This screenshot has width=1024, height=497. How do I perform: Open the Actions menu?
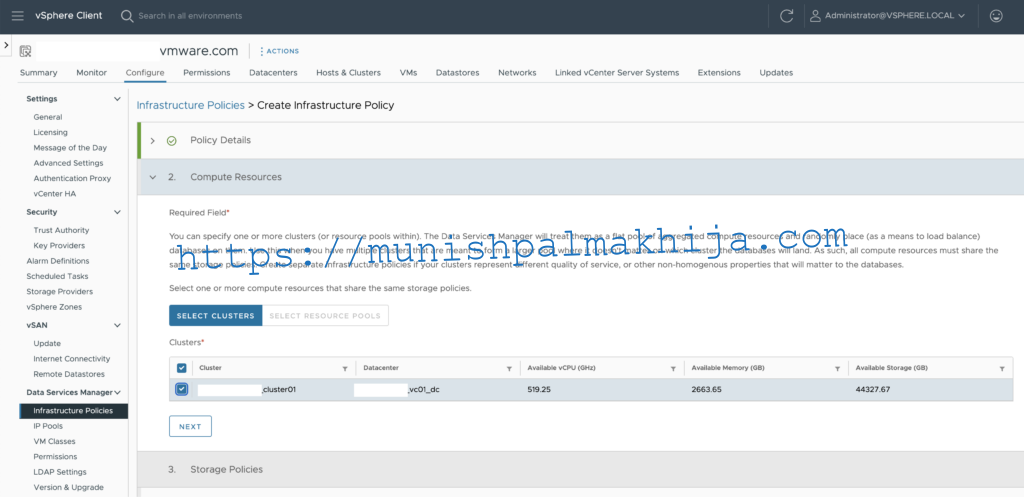280,51
